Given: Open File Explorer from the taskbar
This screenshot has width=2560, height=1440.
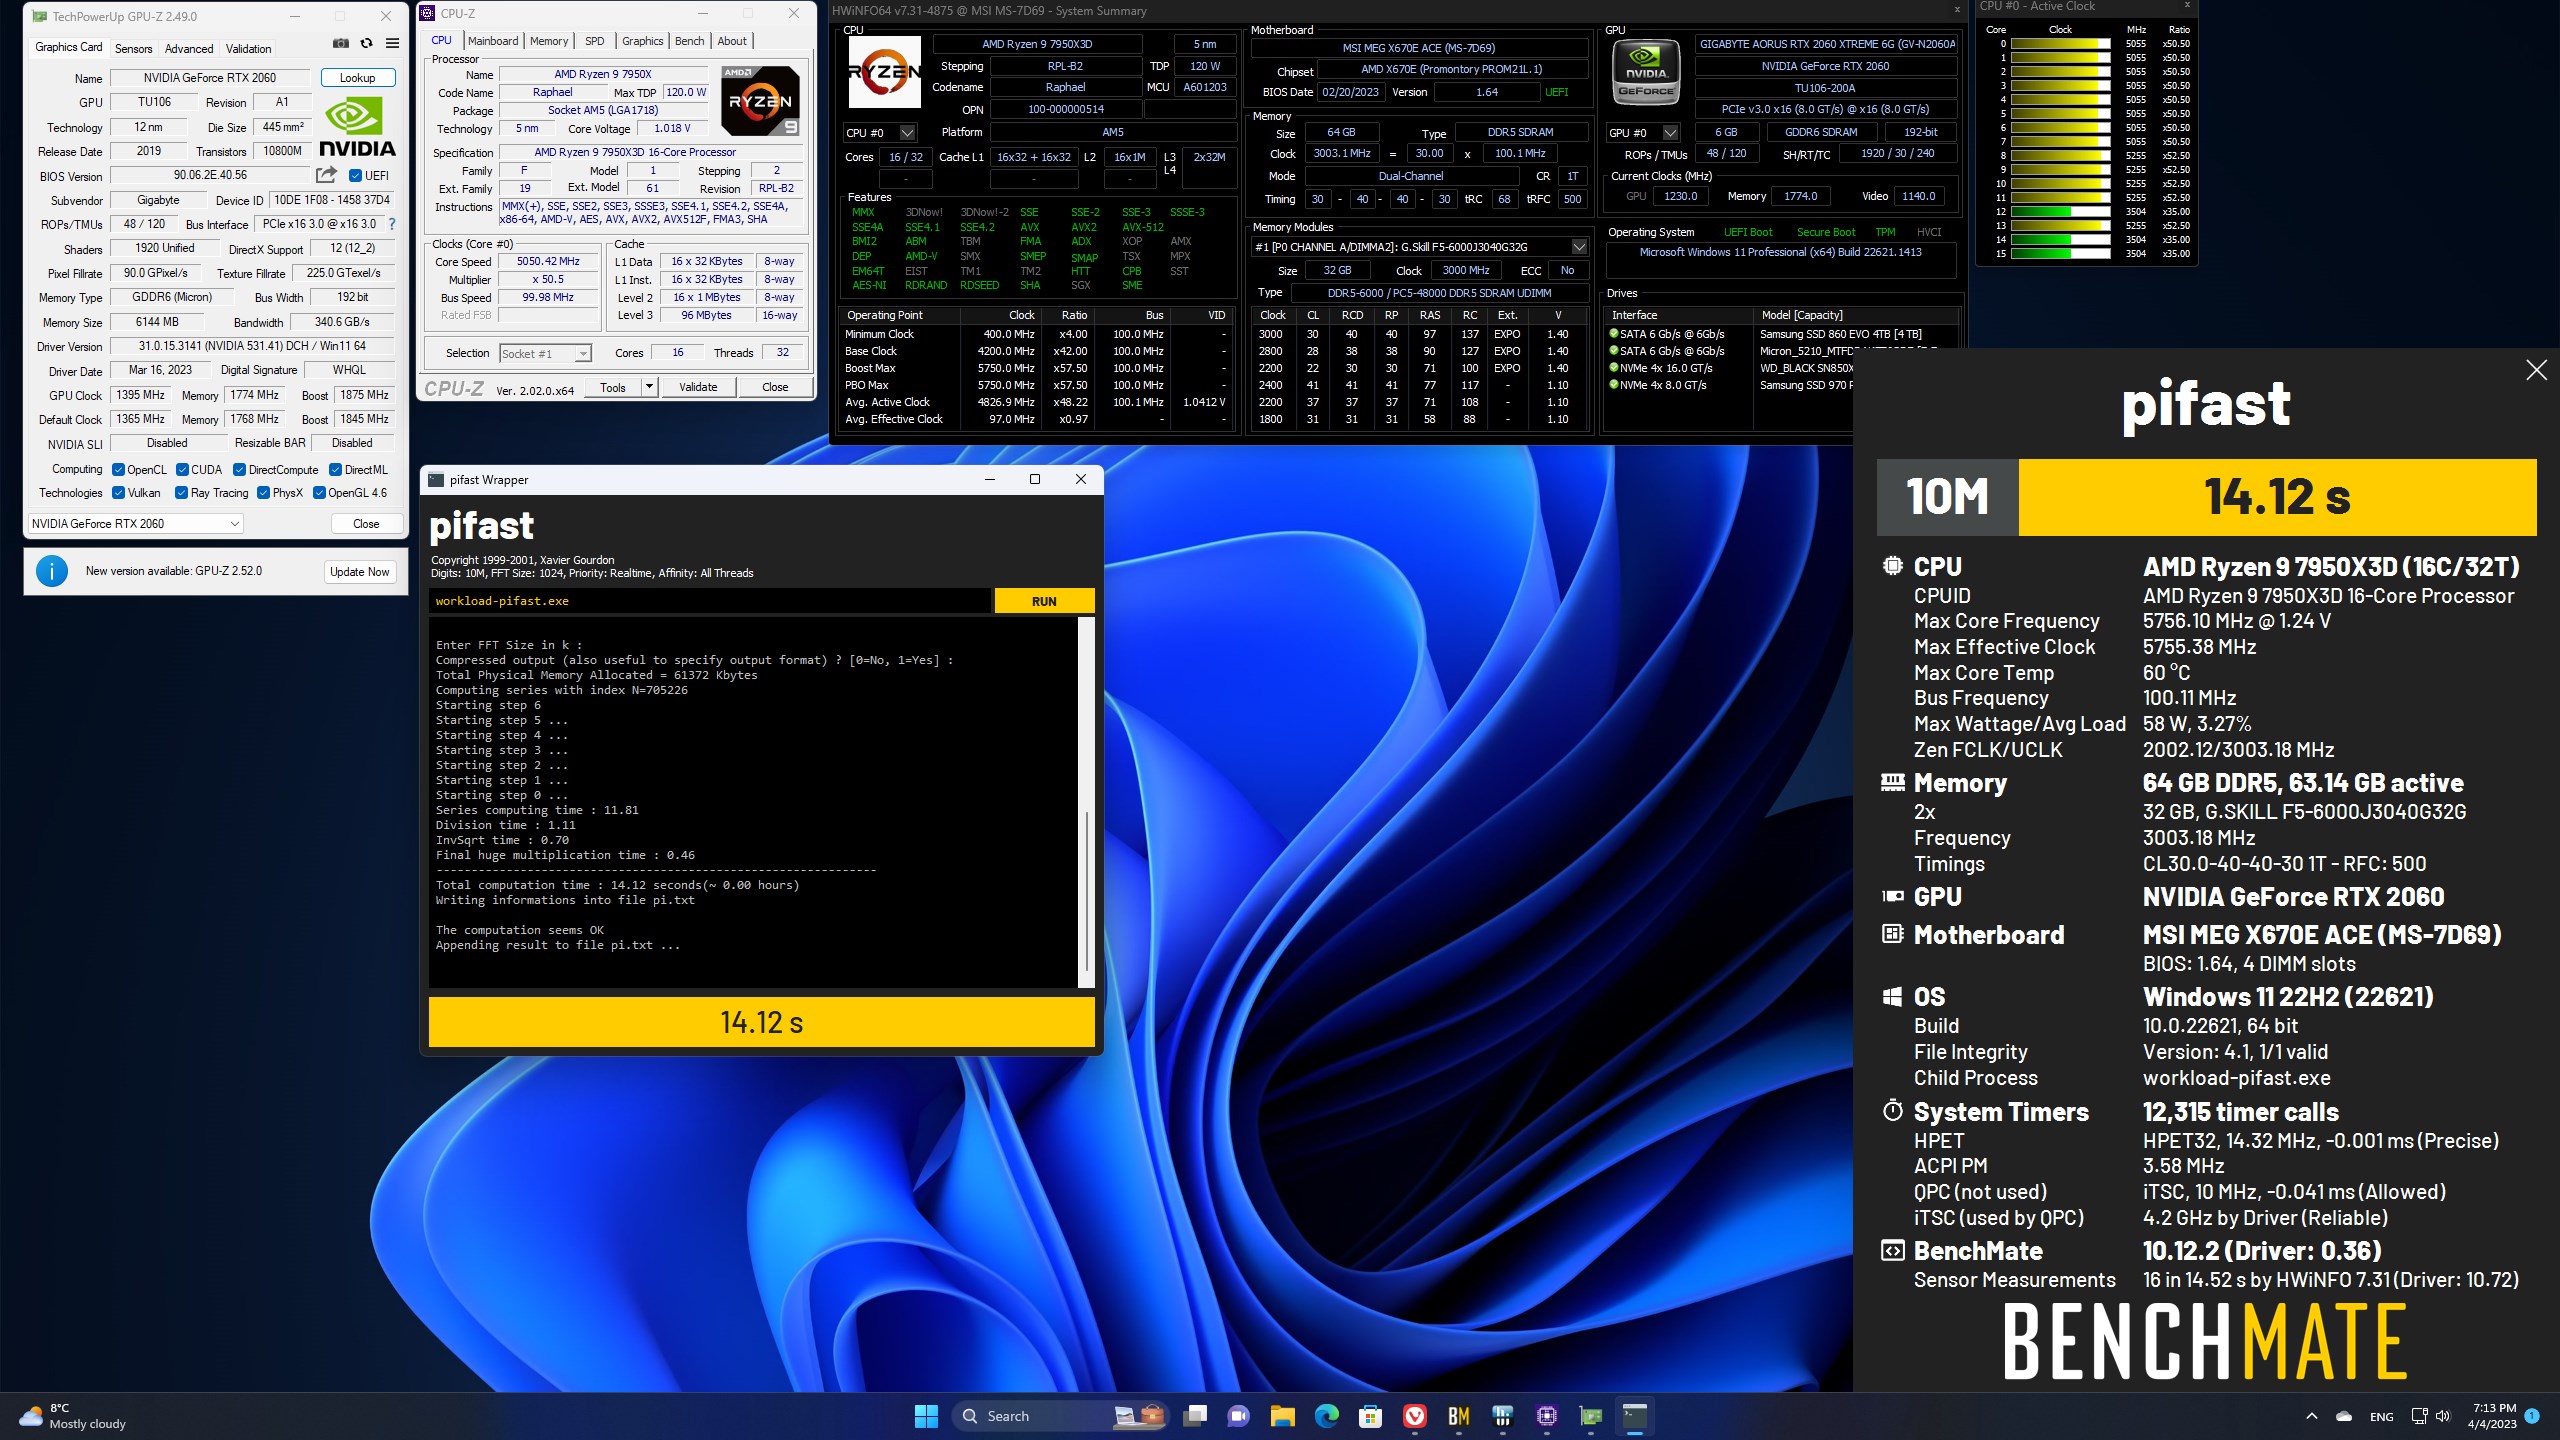Looking at the screenshot, I should pyautogui.click(x=1282, y=1416).
